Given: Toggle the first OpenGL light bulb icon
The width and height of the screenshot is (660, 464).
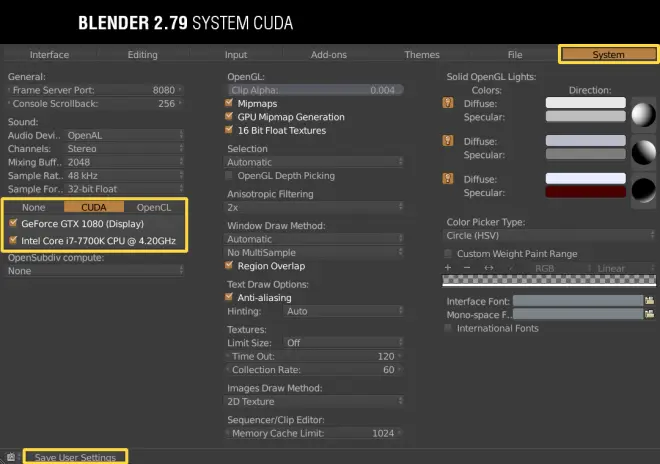Looking at the screenshot, I should coord(448,103).
